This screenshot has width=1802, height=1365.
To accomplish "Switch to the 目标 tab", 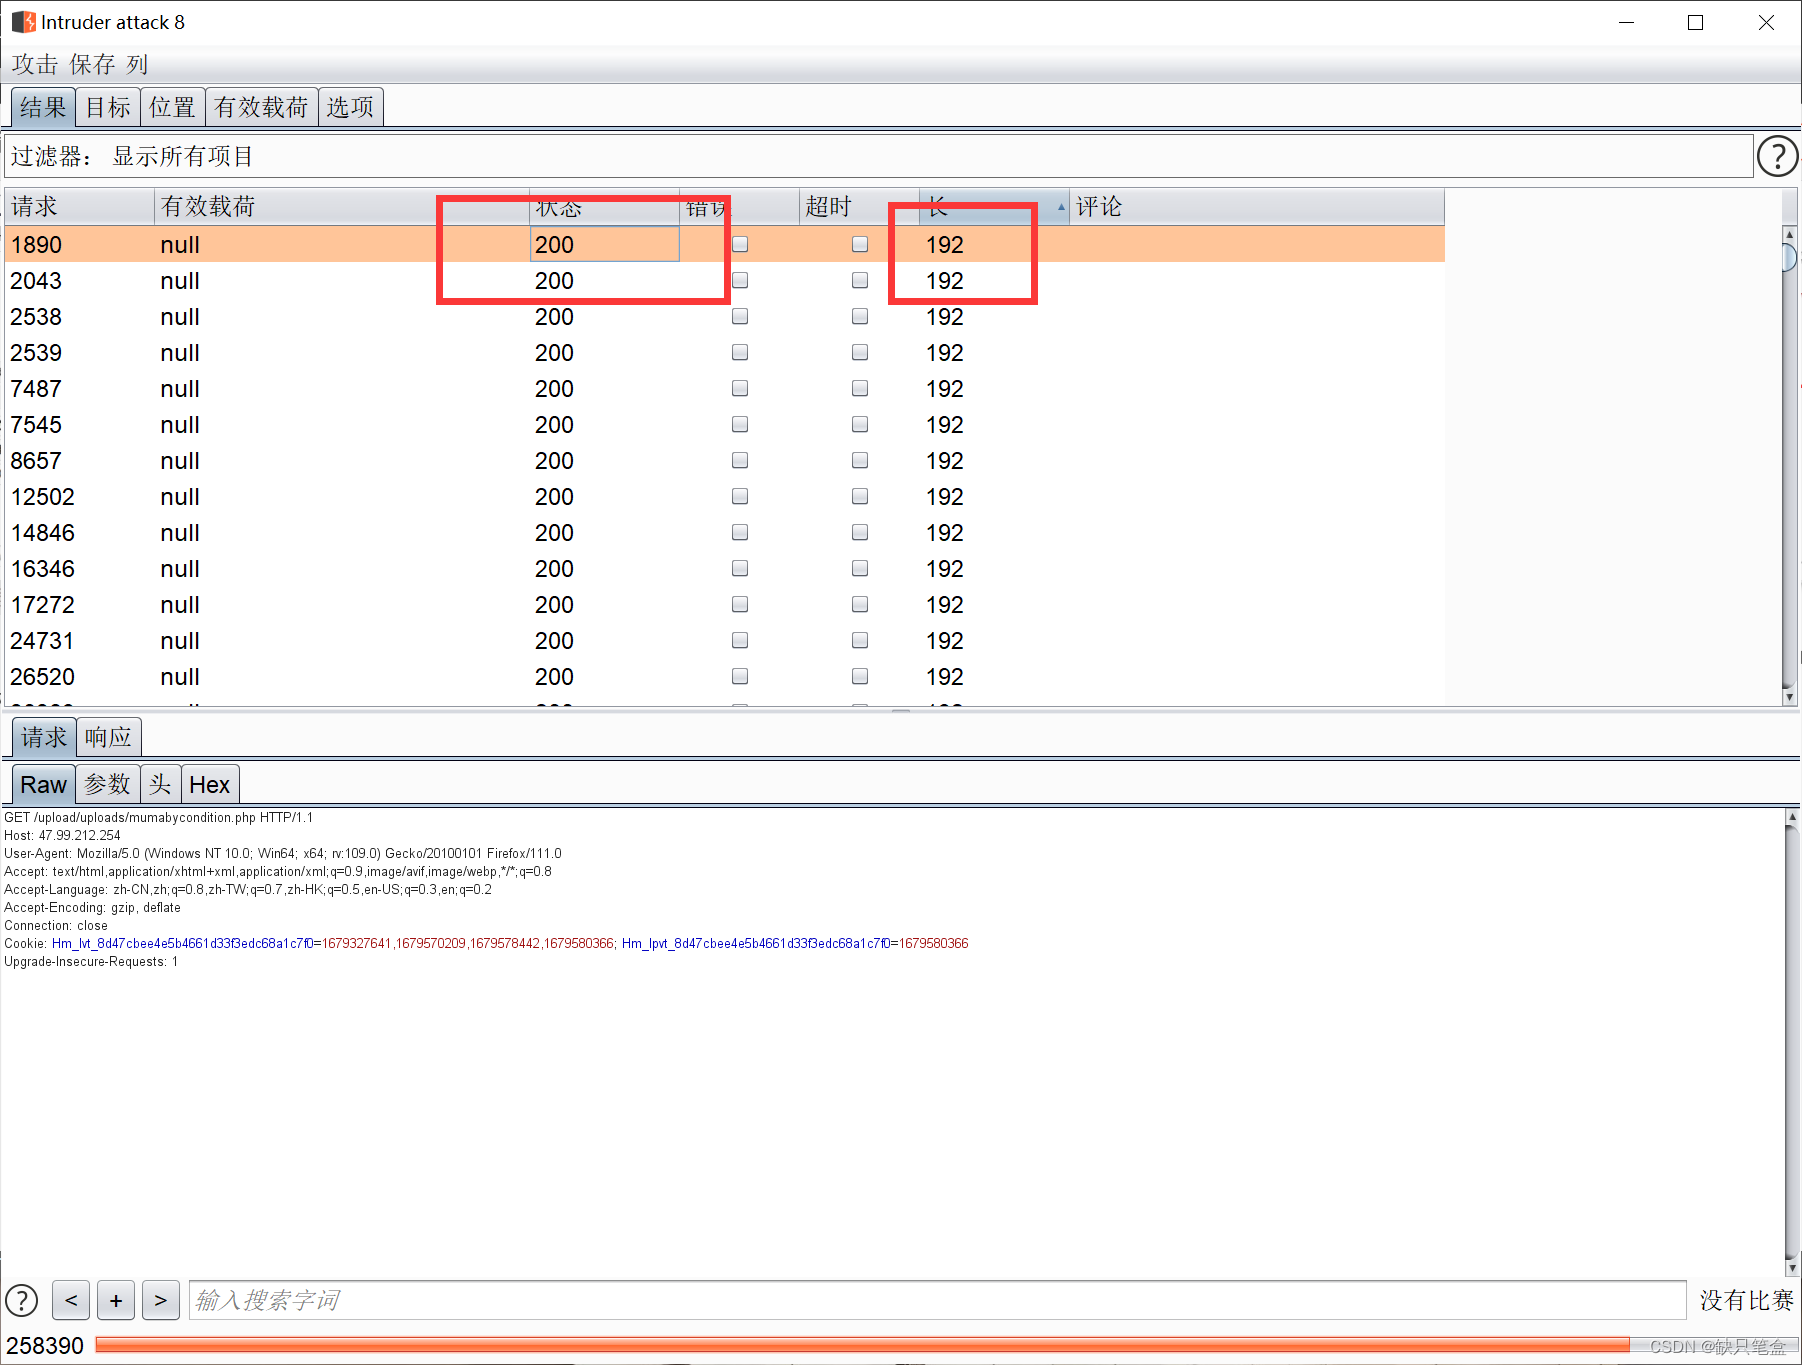I will [108, 107].
